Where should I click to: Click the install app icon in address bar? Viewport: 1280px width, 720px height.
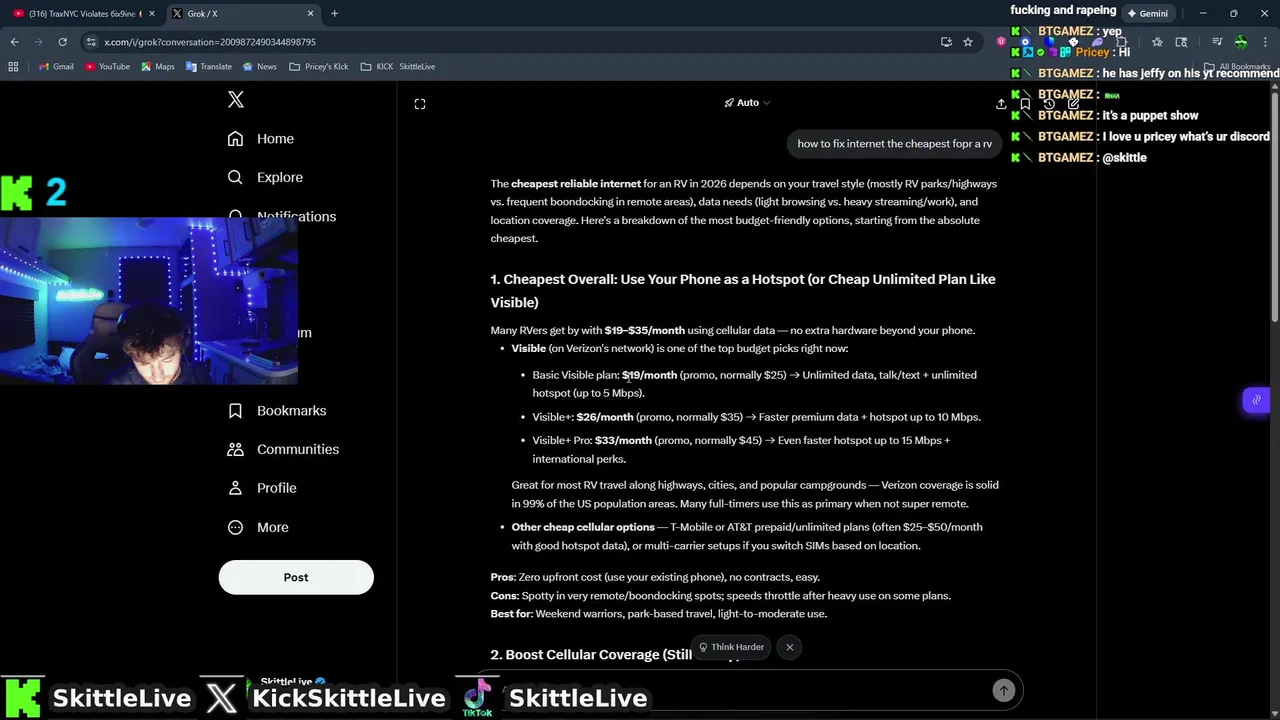[946, 42]
